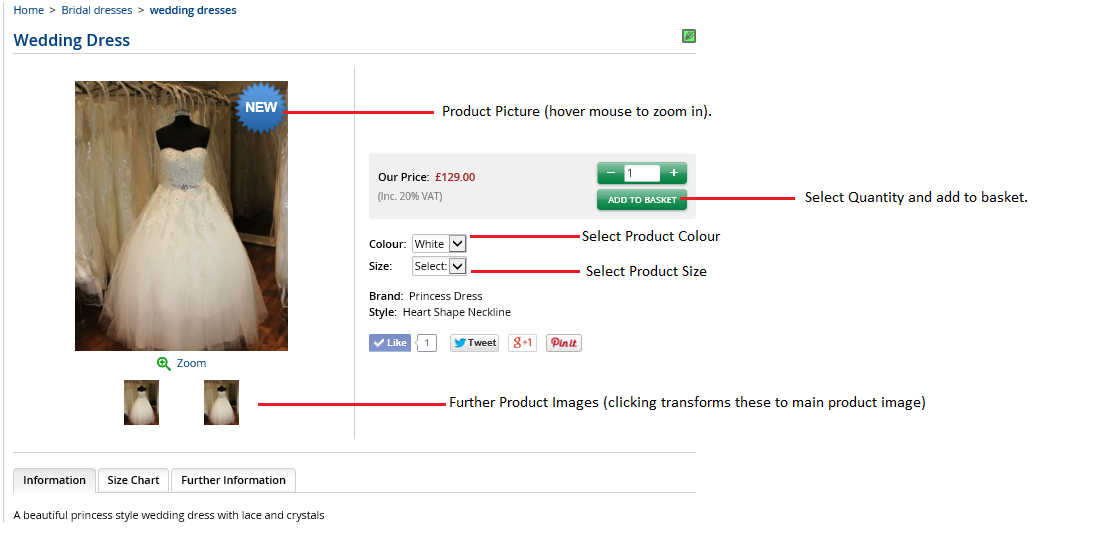Image resolution: width=1110 pixels, height=534 pixels.
Task: Open the Size dropdown
Action: coord(439,266)
